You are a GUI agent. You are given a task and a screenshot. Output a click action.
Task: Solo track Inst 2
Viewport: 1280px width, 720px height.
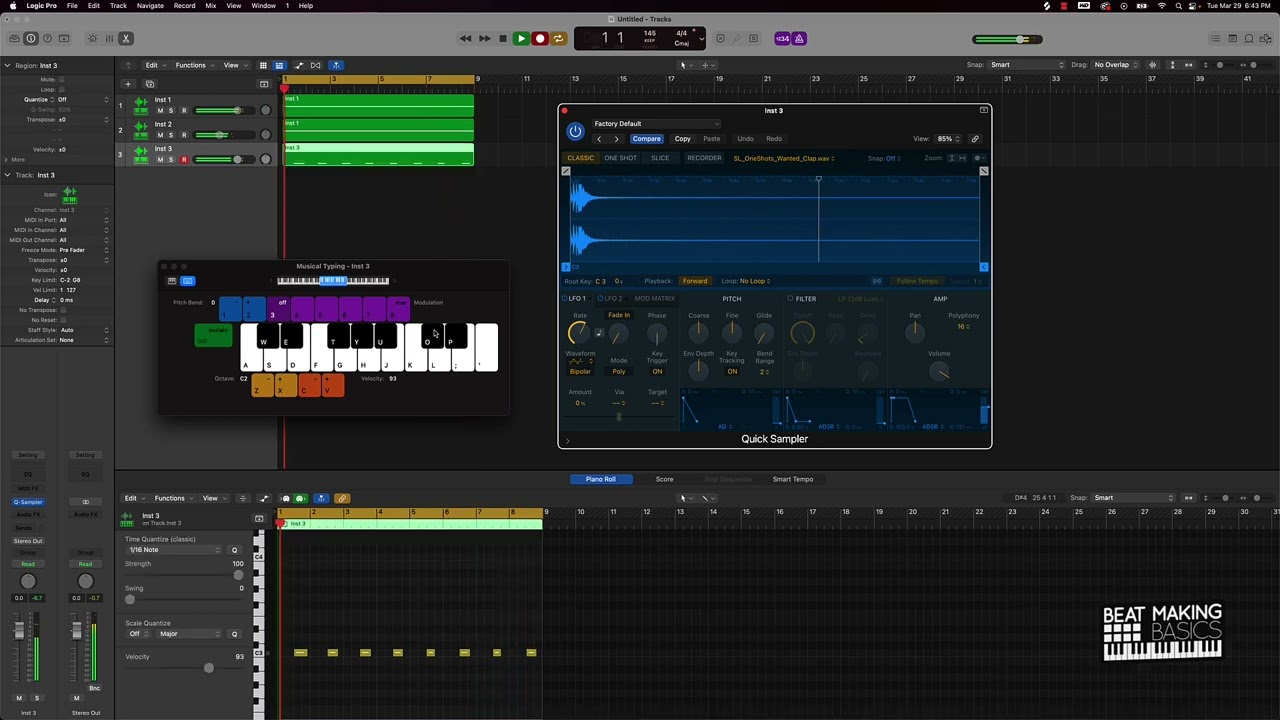point(171,135)
